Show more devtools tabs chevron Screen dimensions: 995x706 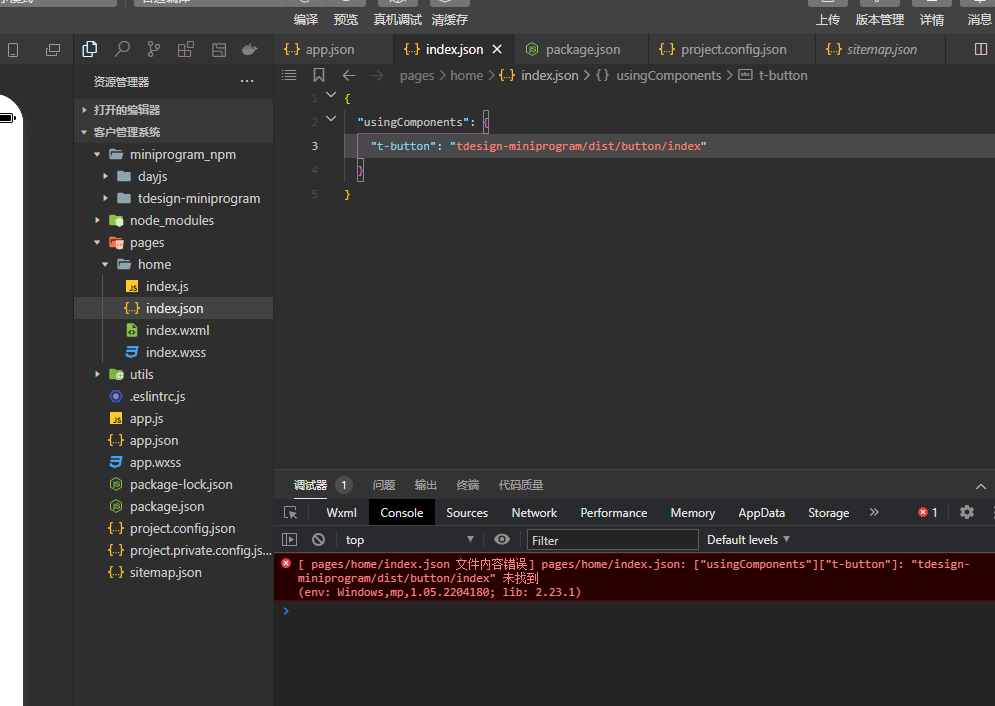(x=874, y=512)
